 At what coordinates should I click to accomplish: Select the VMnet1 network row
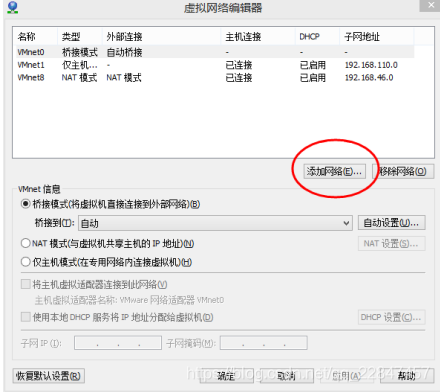(x=215, y=65)
